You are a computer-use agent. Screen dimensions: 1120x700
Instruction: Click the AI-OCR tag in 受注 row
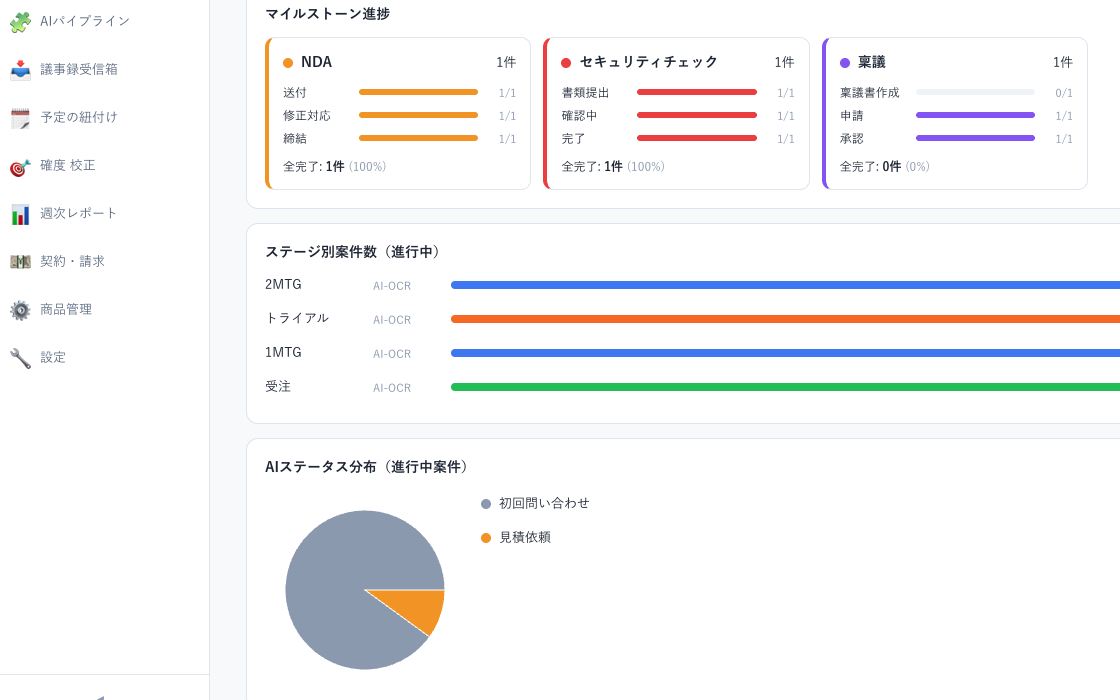coord(392,388)
